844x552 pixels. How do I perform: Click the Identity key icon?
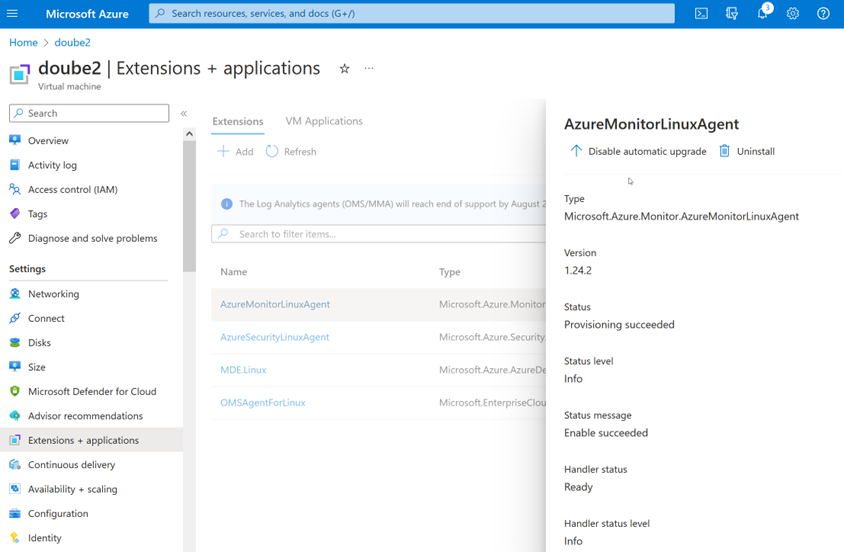point(15,537)
